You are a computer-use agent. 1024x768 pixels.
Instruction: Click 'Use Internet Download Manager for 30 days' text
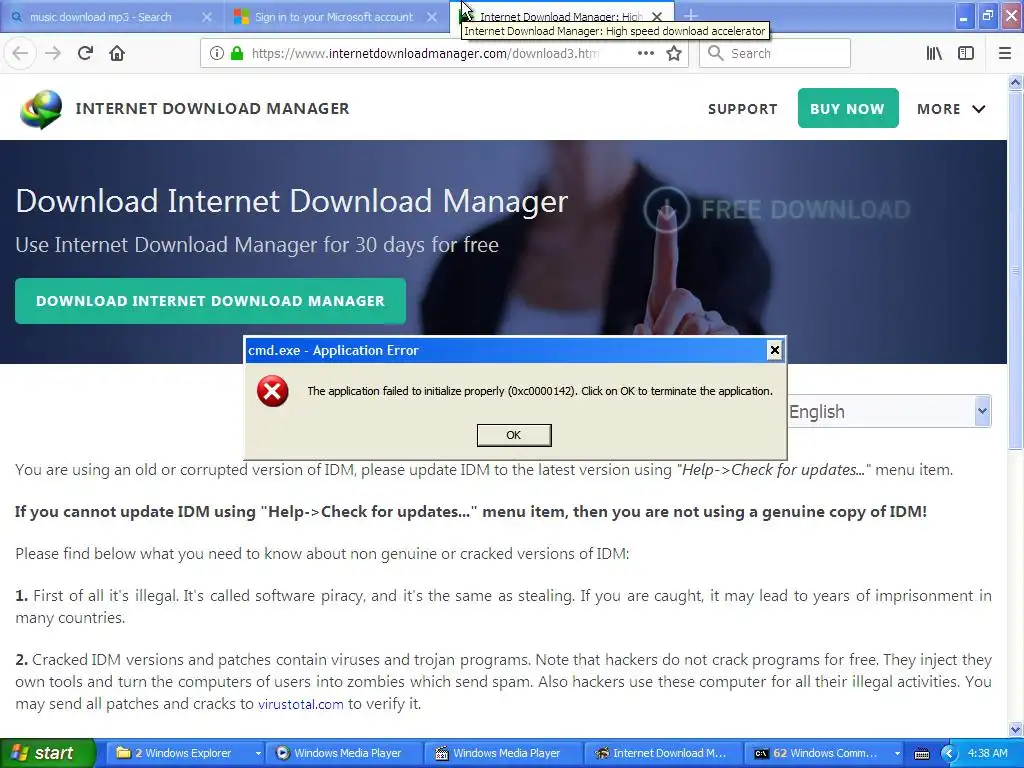point(257,245)
